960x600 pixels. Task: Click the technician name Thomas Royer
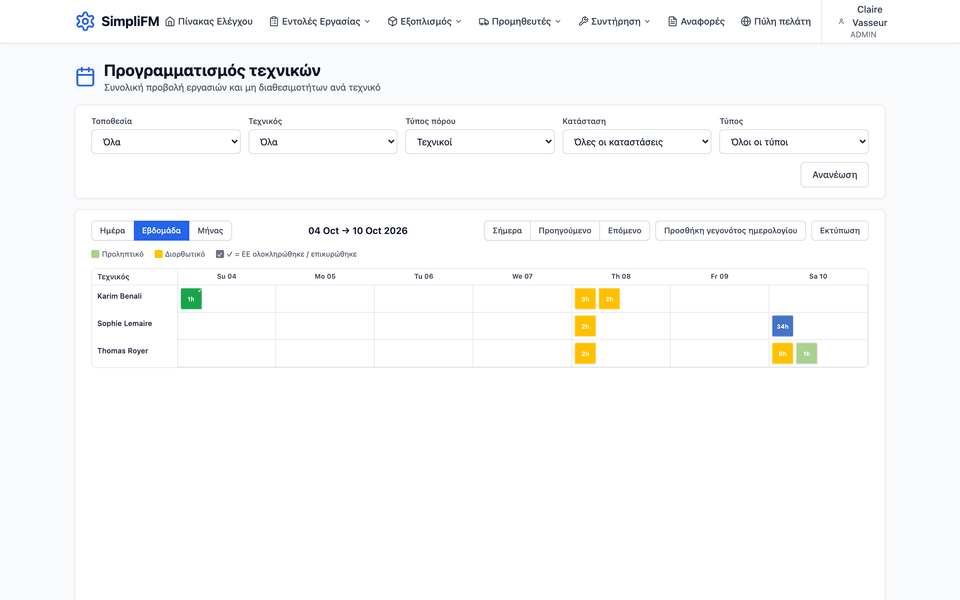pos(122,351)
